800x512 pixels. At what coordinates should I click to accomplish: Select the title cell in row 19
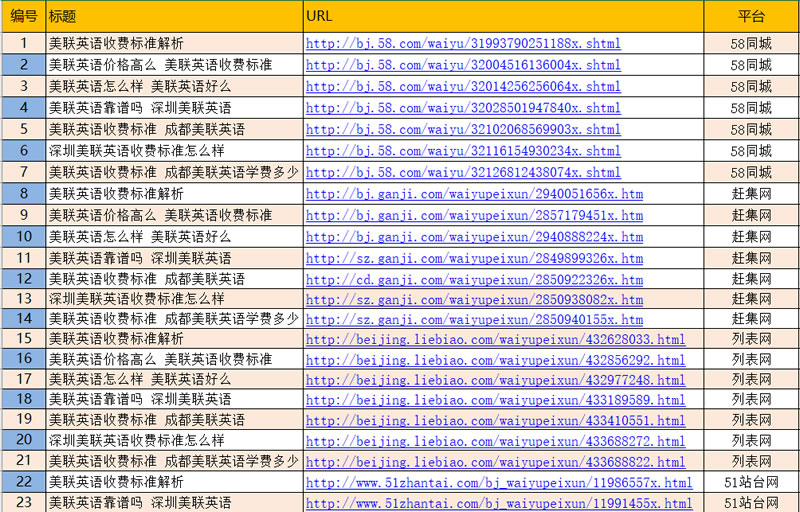(x=174, y=419)
